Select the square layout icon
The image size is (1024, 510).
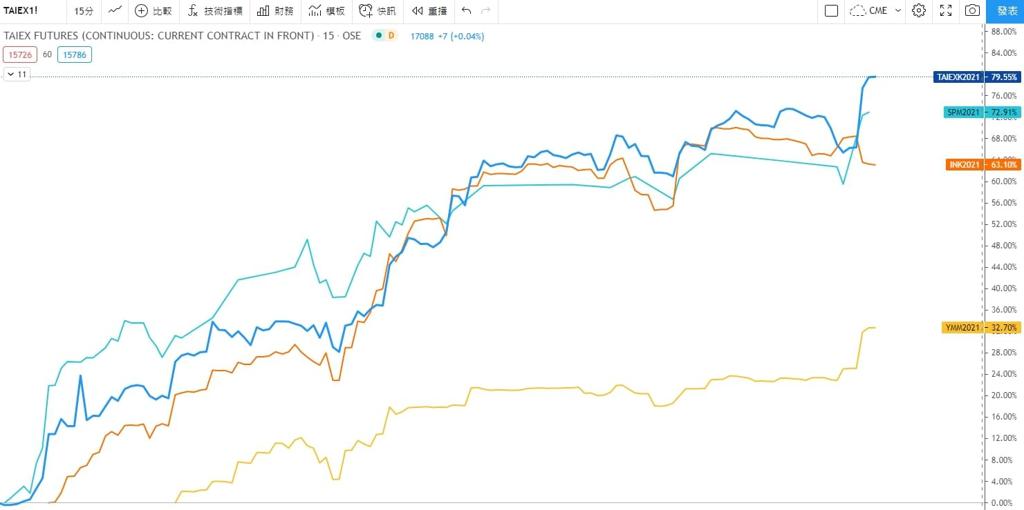click(x=831, y=10)
